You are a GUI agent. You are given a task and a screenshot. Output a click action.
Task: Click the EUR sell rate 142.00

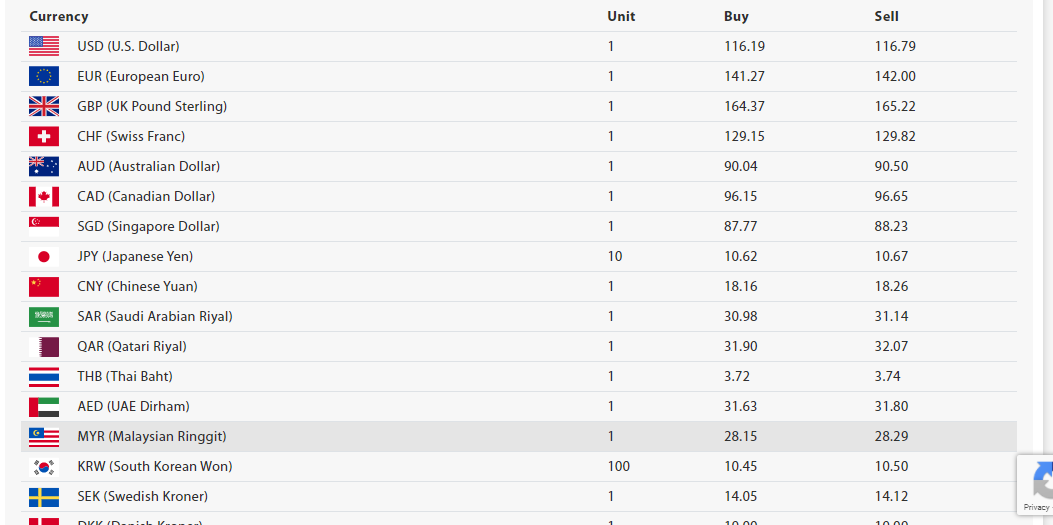click(895, 76)
